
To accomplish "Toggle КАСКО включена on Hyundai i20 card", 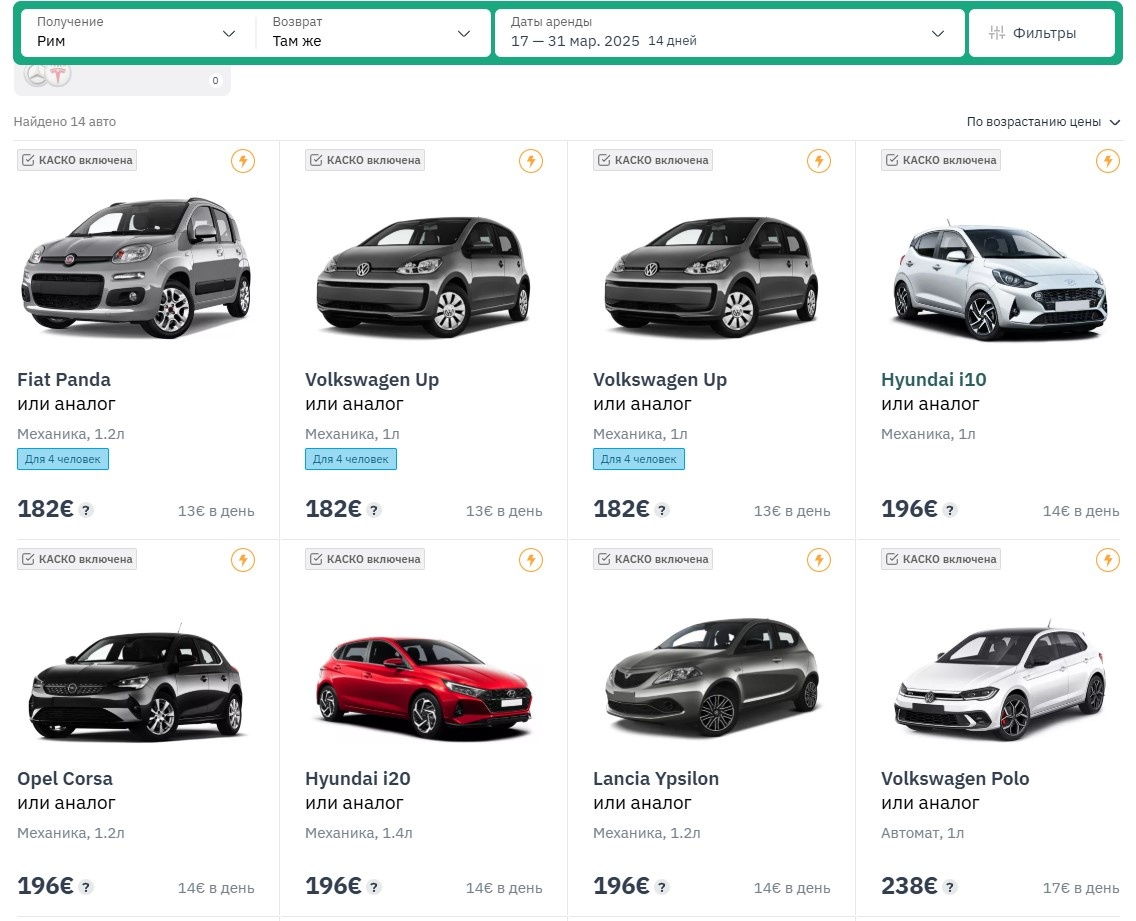I will 365,559.
